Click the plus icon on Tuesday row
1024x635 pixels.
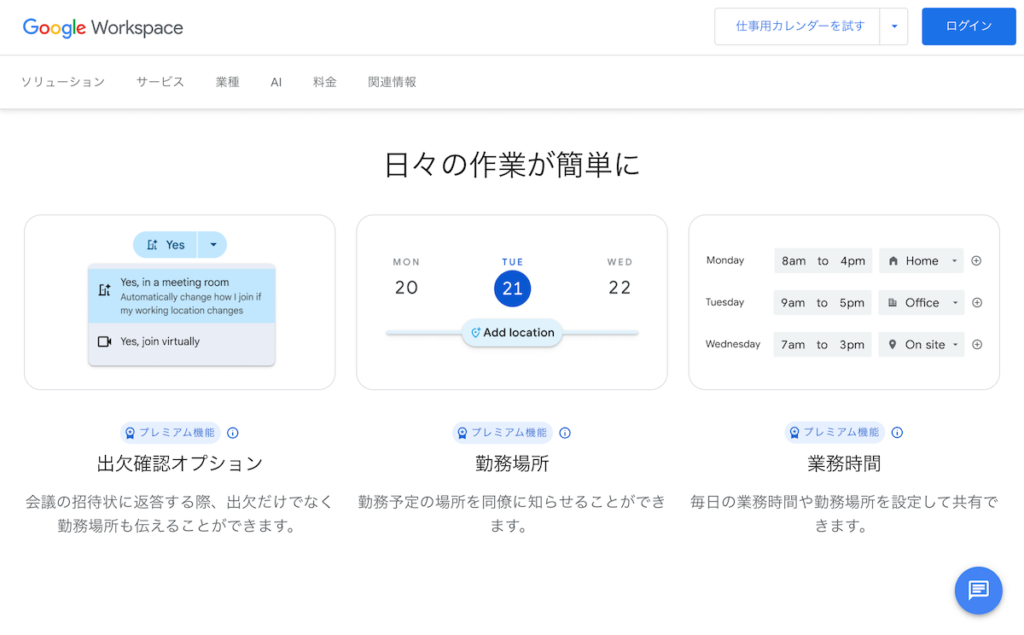coord(977,302)
